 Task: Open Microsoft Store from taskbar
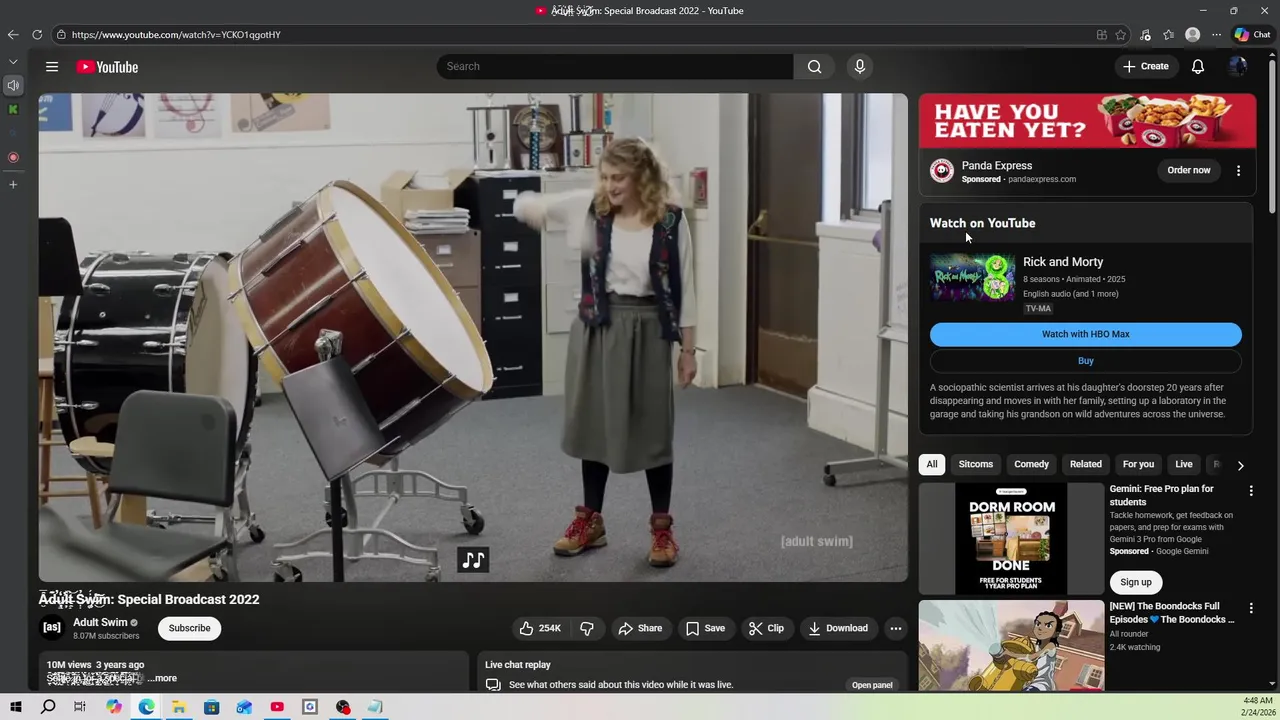pos(212,707)
